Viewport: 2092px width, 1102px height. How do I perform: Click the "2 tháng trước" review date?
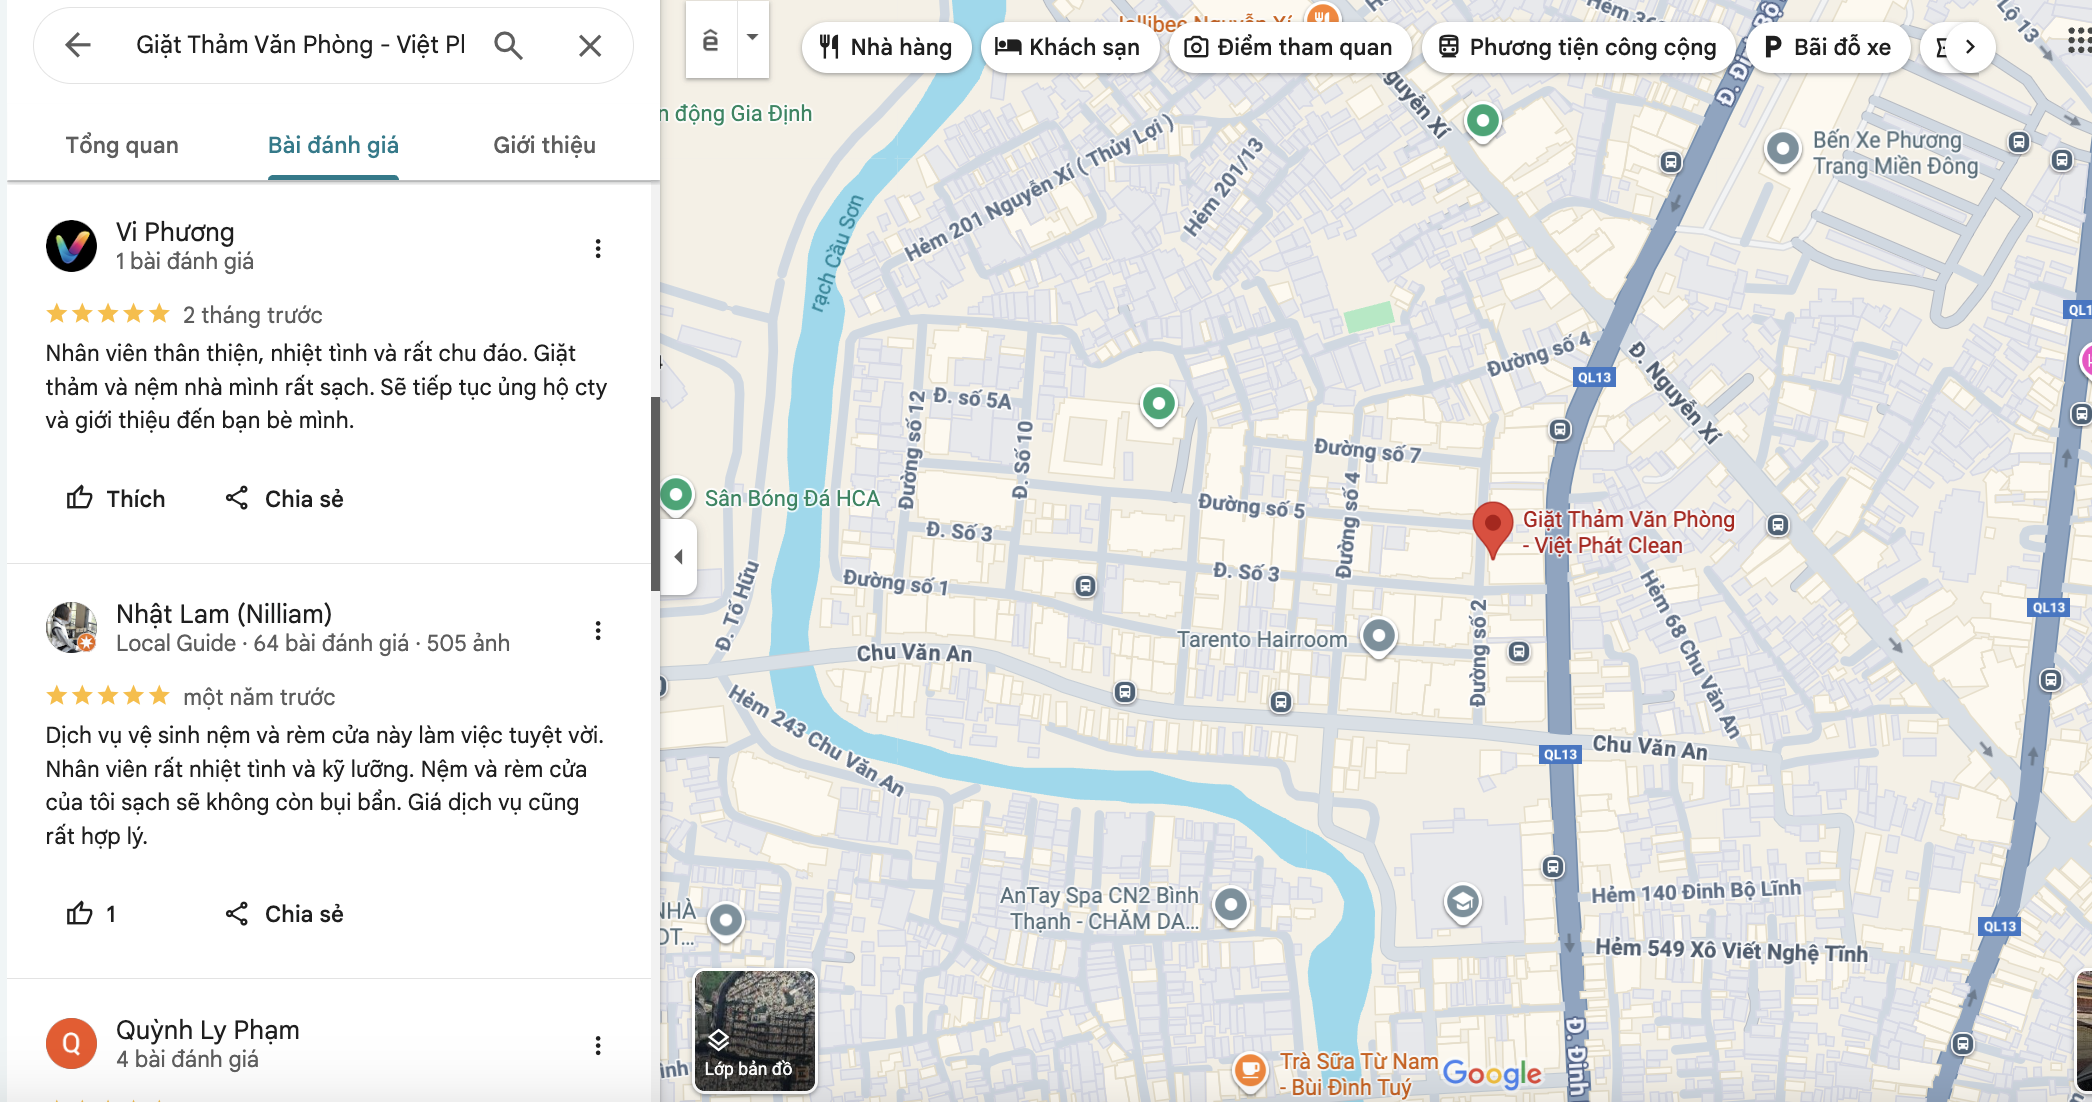pos(252,315)
